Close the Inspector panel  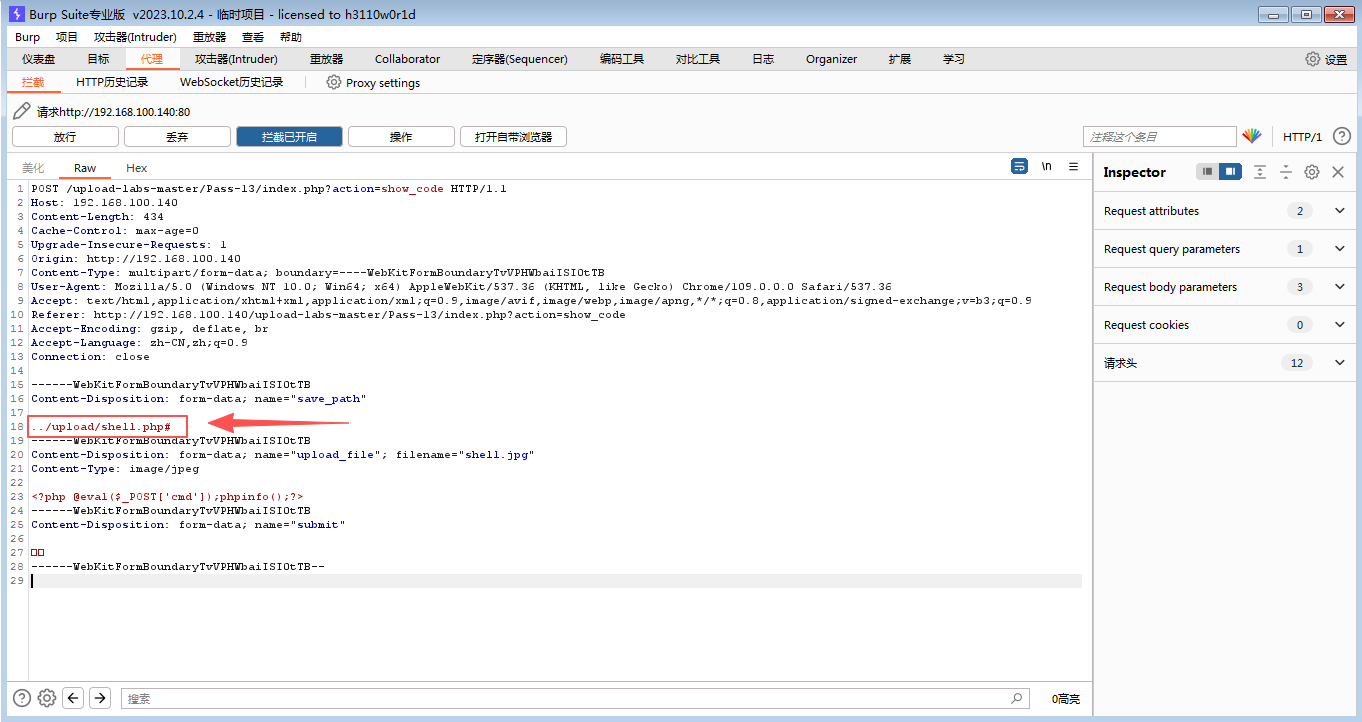coord(1338,172)
